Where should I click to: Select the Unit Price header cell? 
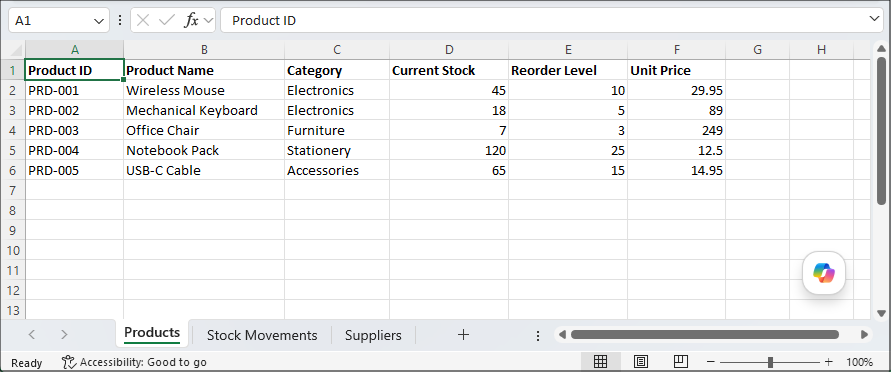[677, 70]
